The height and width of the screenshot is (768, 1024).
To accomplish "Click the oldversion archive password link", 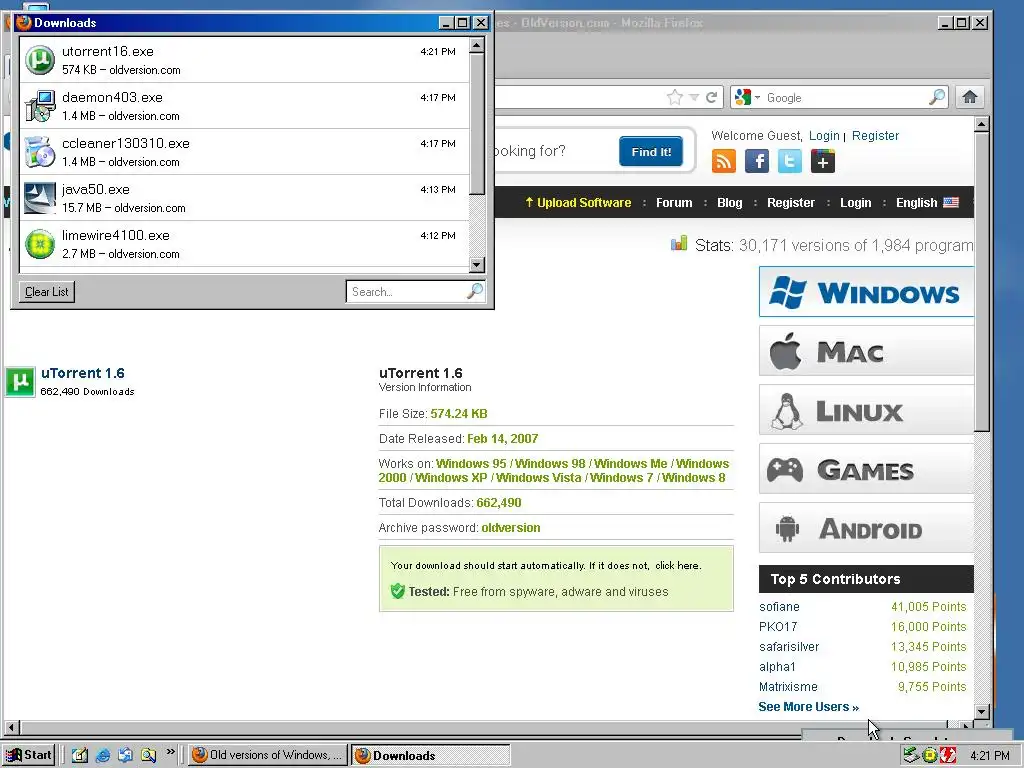I will pyautogui.click(x=511, y=528).
